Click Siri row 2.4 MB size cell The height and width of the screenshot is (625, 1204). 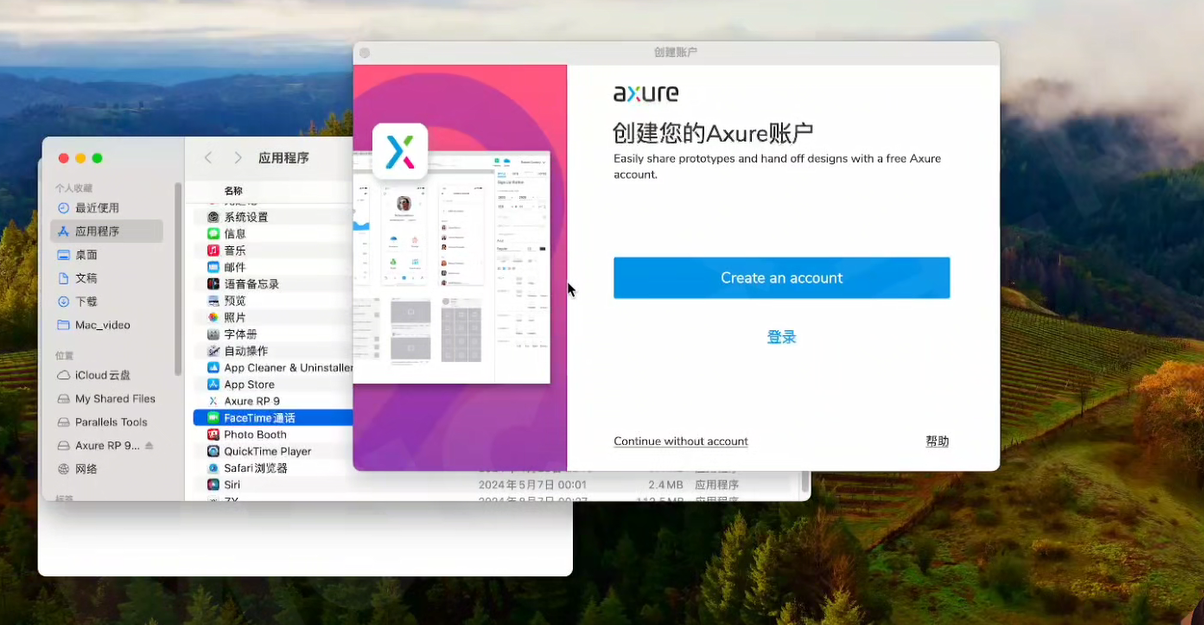click(x=665, y=485)
